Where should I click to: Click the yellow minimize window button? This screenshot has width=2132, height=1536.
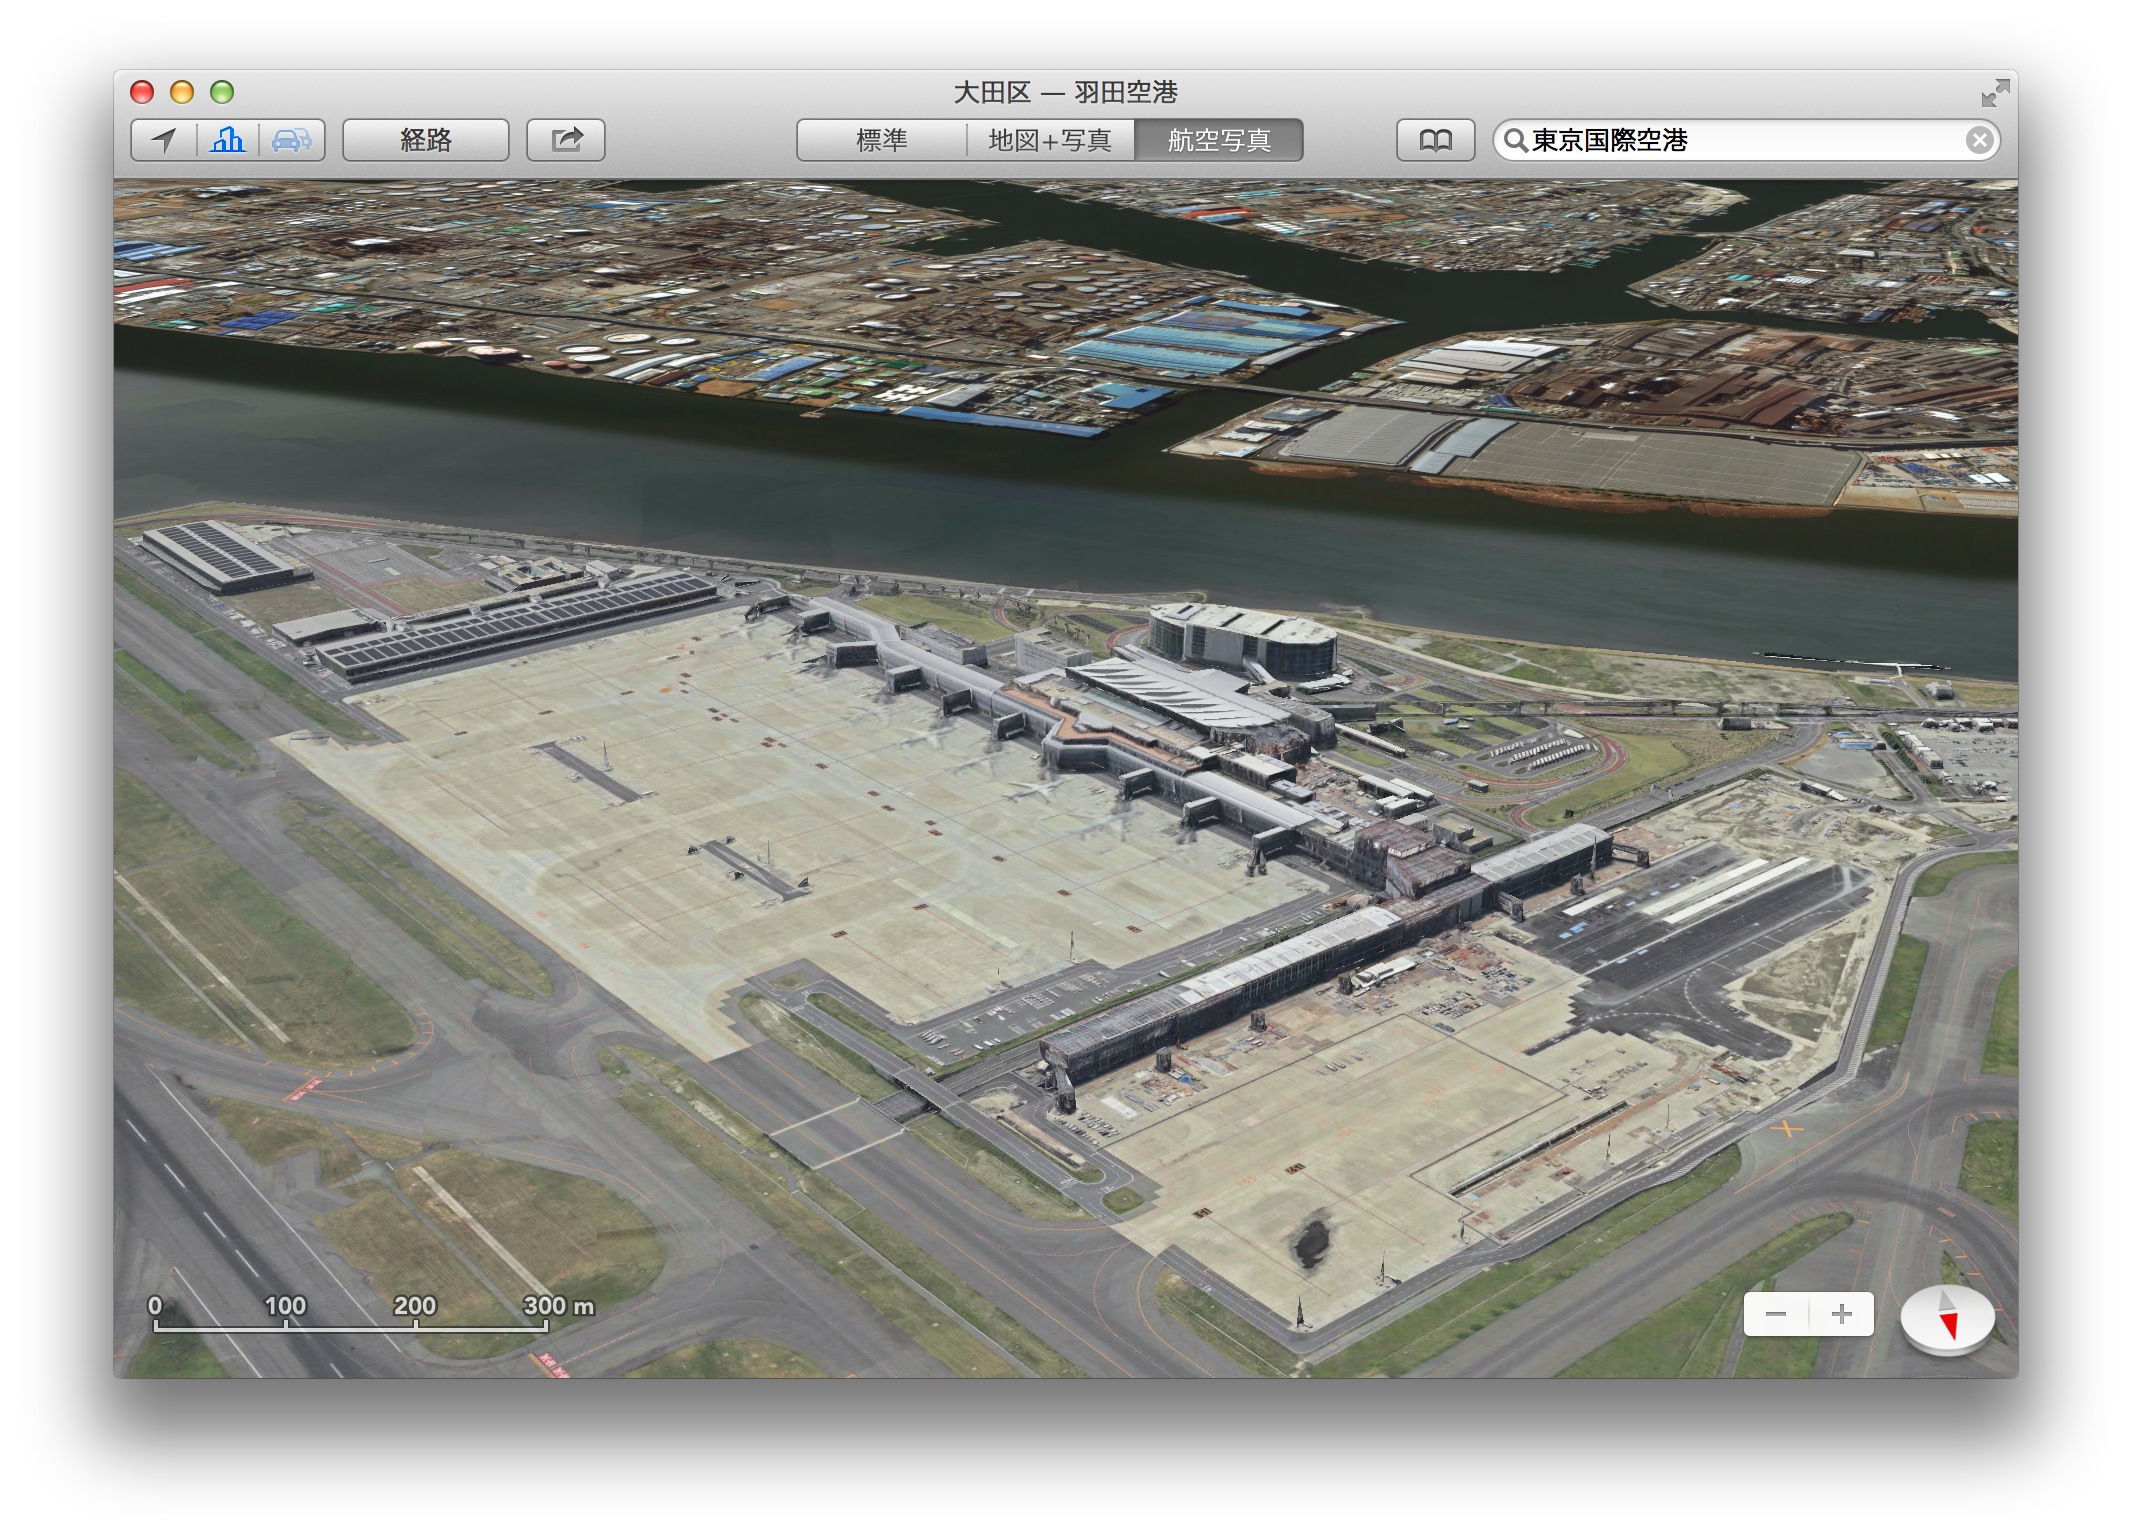(182, 92)
